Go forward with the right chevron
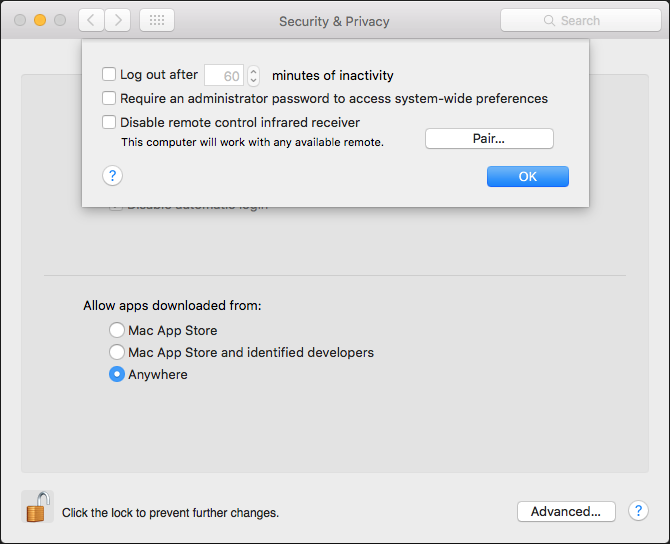Image resolution: width=670 pixels, height=544 pixels. click(x=118, y=20)
